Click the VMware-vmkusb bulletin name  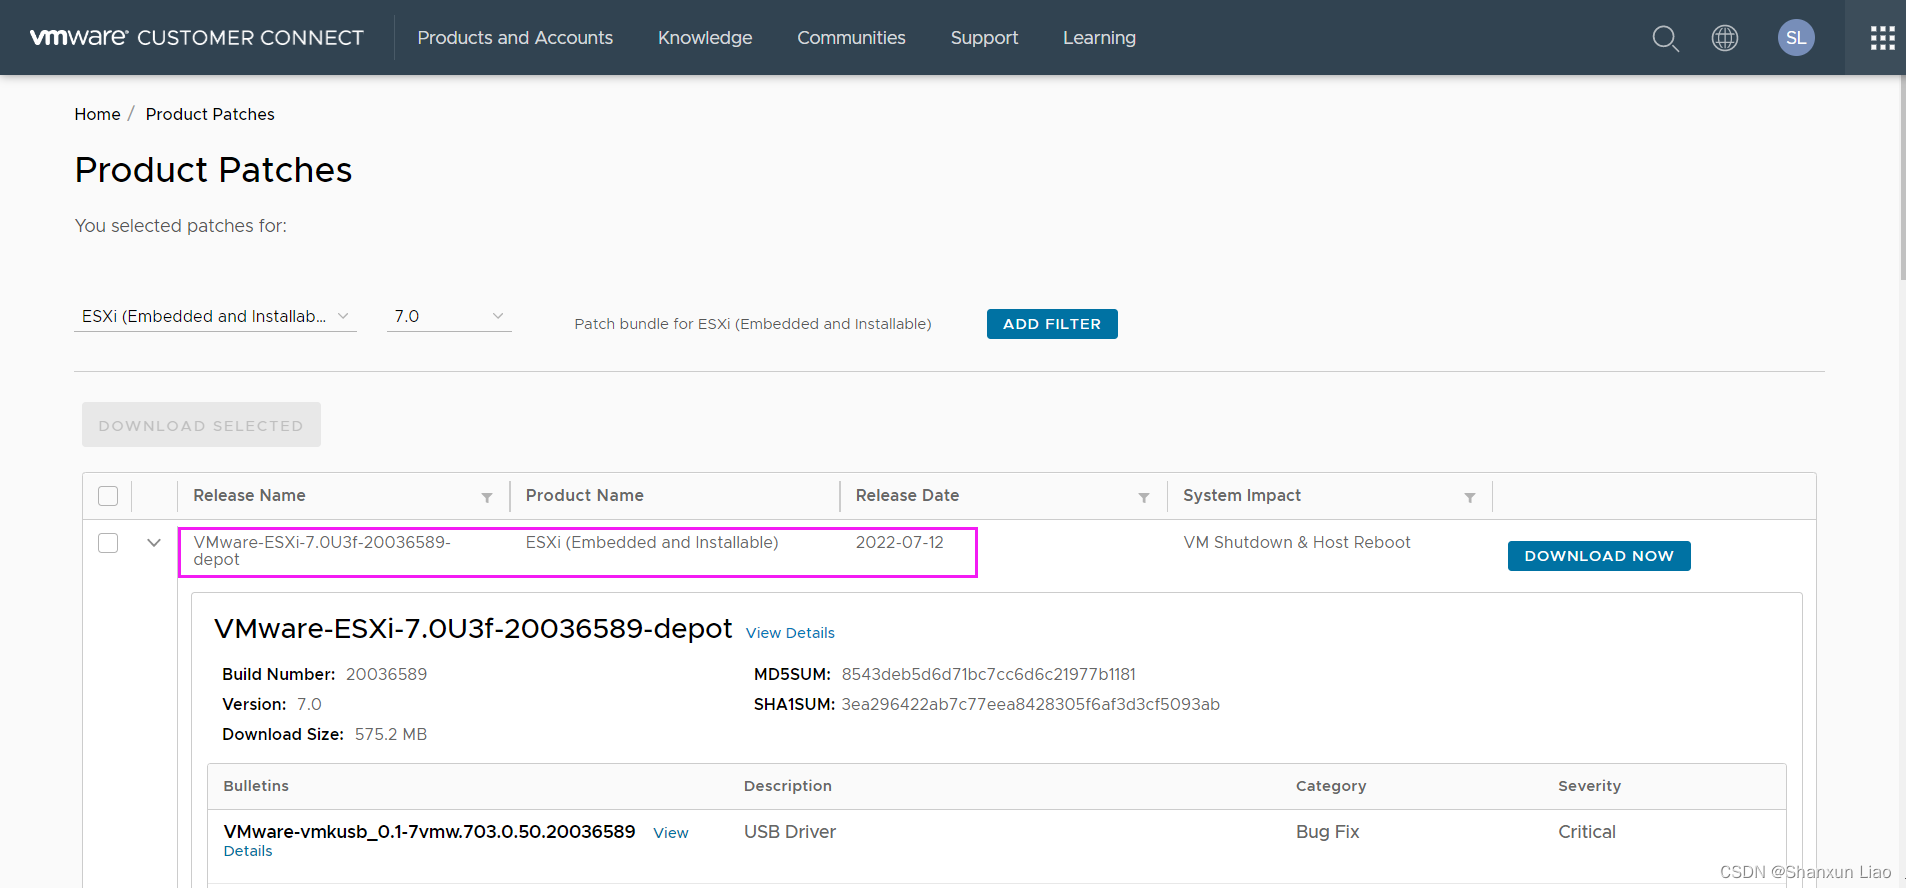coord(430,832)
